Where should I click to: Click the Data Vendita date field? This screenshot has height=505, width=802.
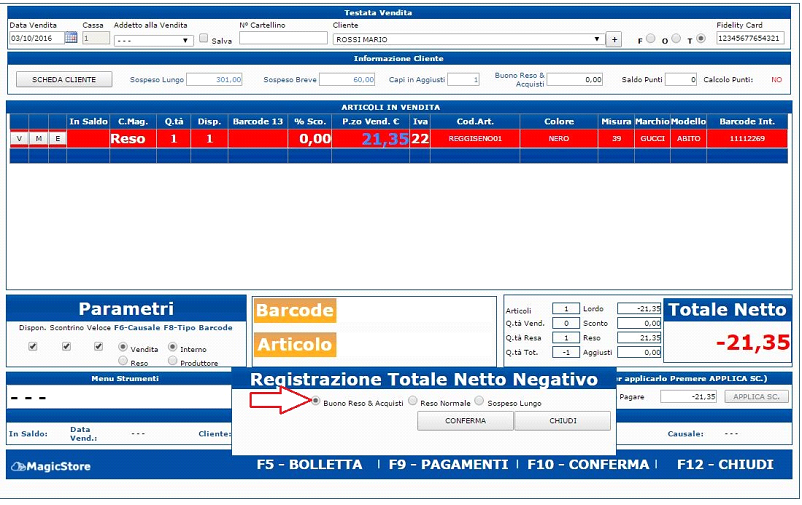pos(37,38)
